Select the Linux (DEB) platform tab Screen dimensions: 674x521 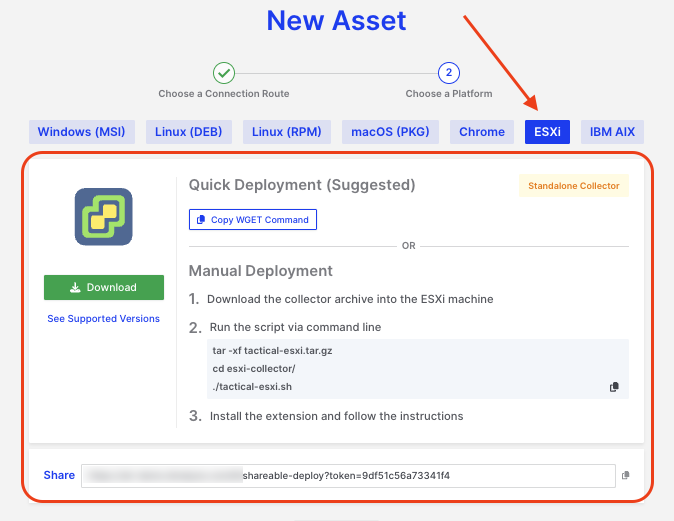(x=190, y=132)
